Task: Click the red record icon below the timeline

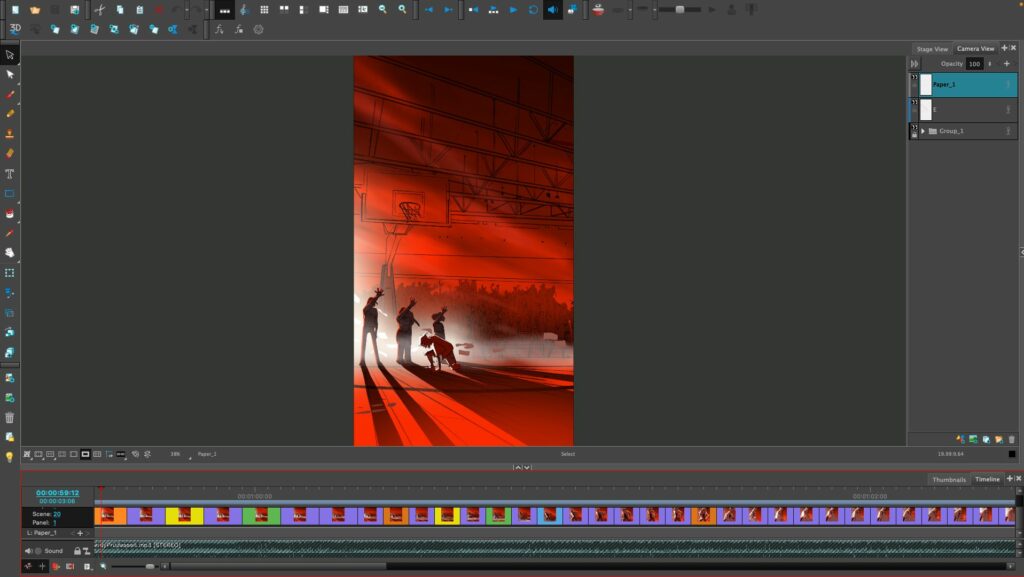Action: point(56,567)
